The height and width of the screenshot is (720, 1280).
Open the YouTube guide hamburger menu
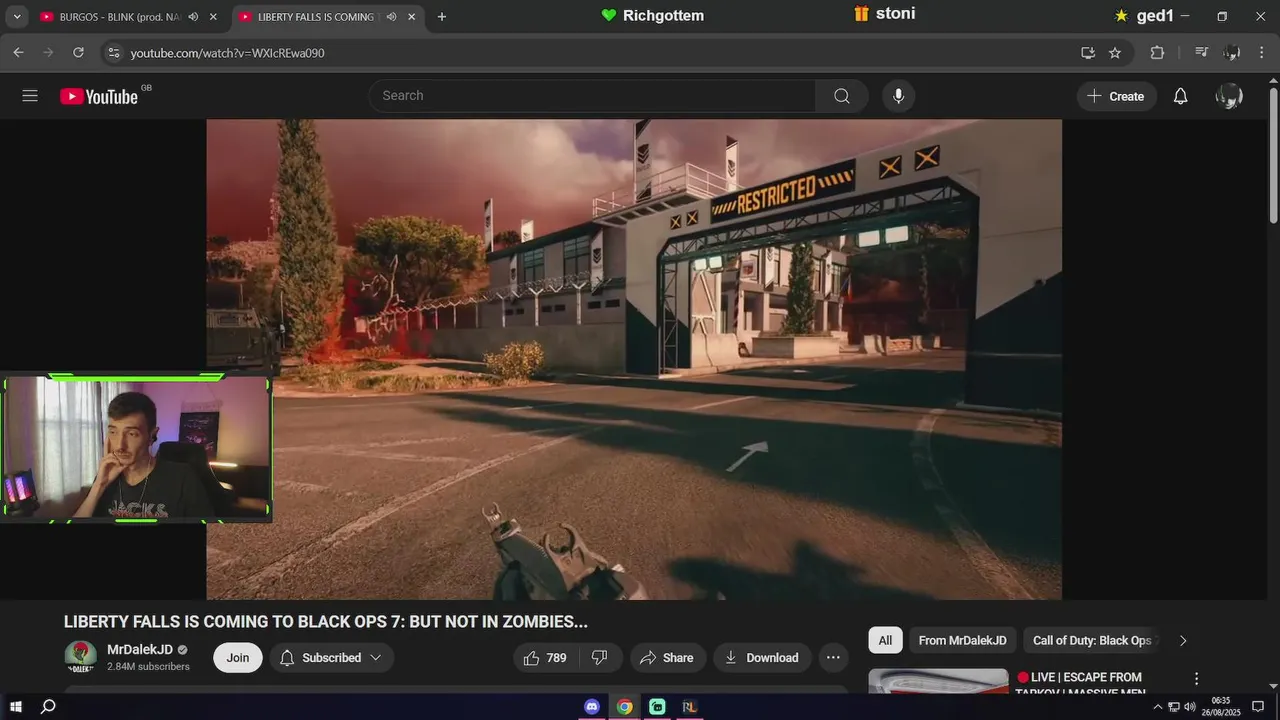pyautogui.click(x=30, y=96)
